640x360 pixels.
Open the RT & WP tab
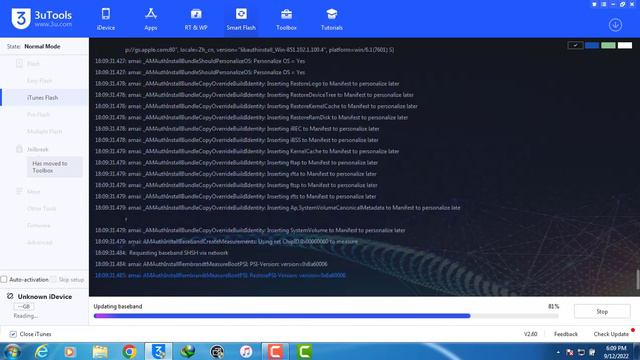[x=196, y=19]
